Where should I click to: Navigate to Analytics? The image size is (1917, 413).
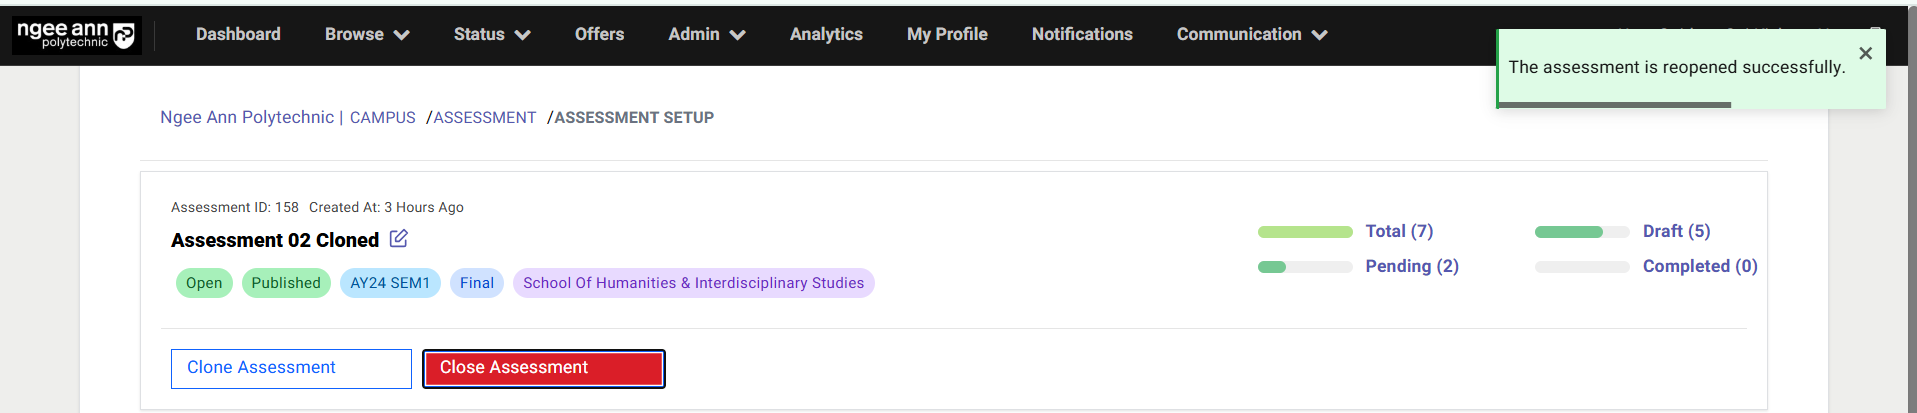(826, 35)
